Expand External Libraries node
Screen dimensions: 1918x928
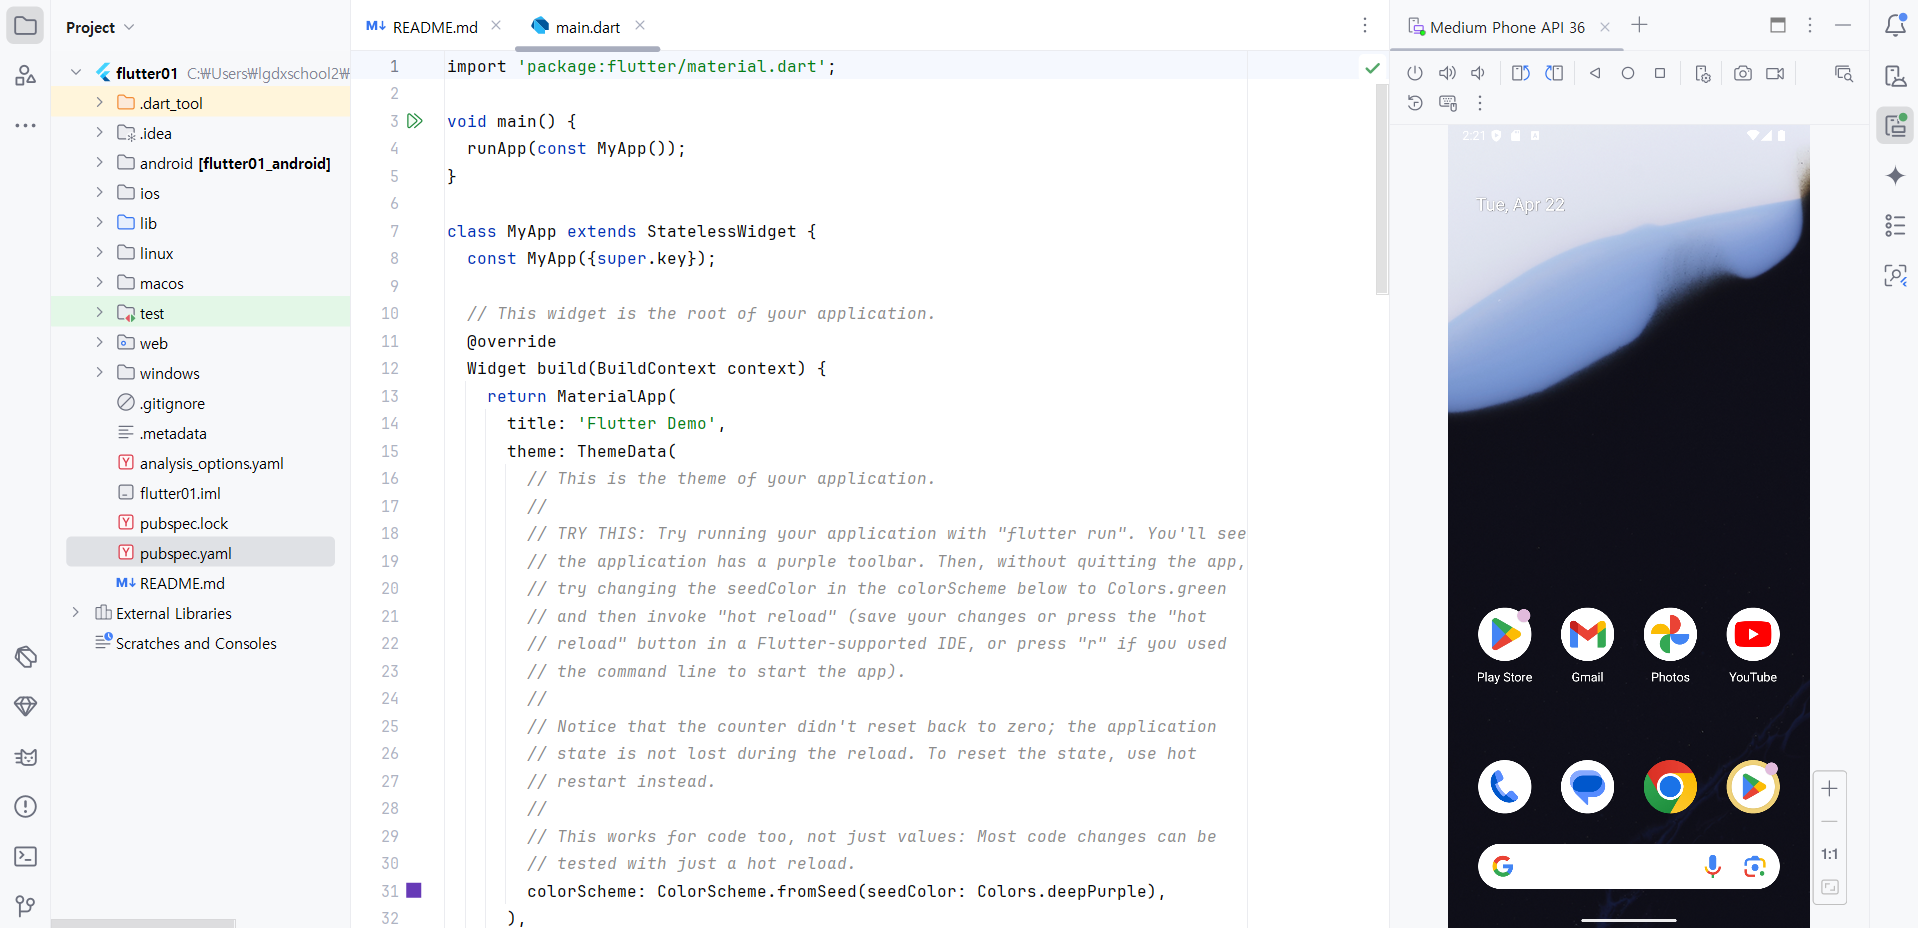(x=75, y=612)
